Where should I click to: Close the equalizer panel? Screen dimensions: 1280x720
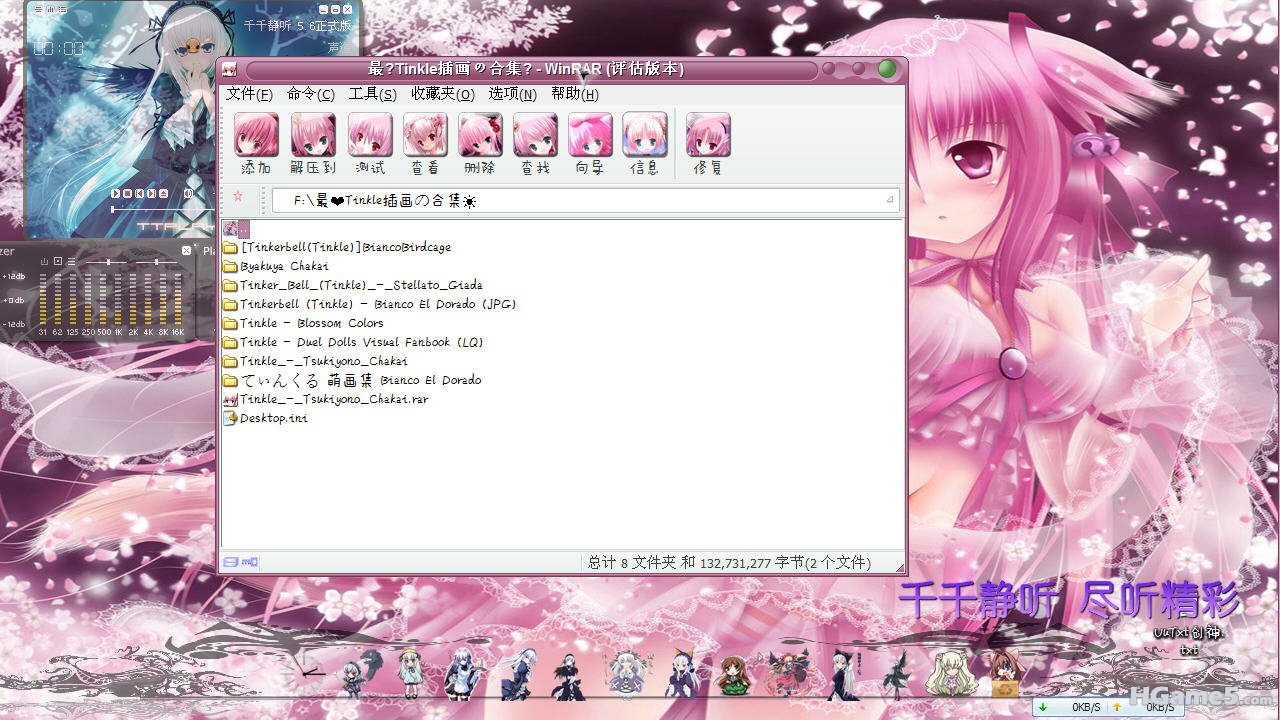pyautogui.click(x=186, y=250)
